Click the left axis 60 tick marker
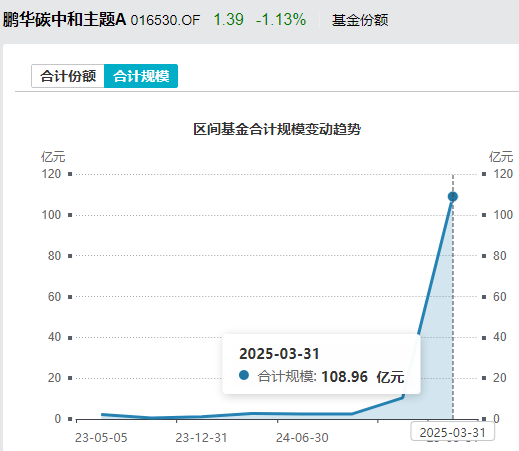Image resolution: width=519 pixels, height=451 pixels. (x=70, y=297)
